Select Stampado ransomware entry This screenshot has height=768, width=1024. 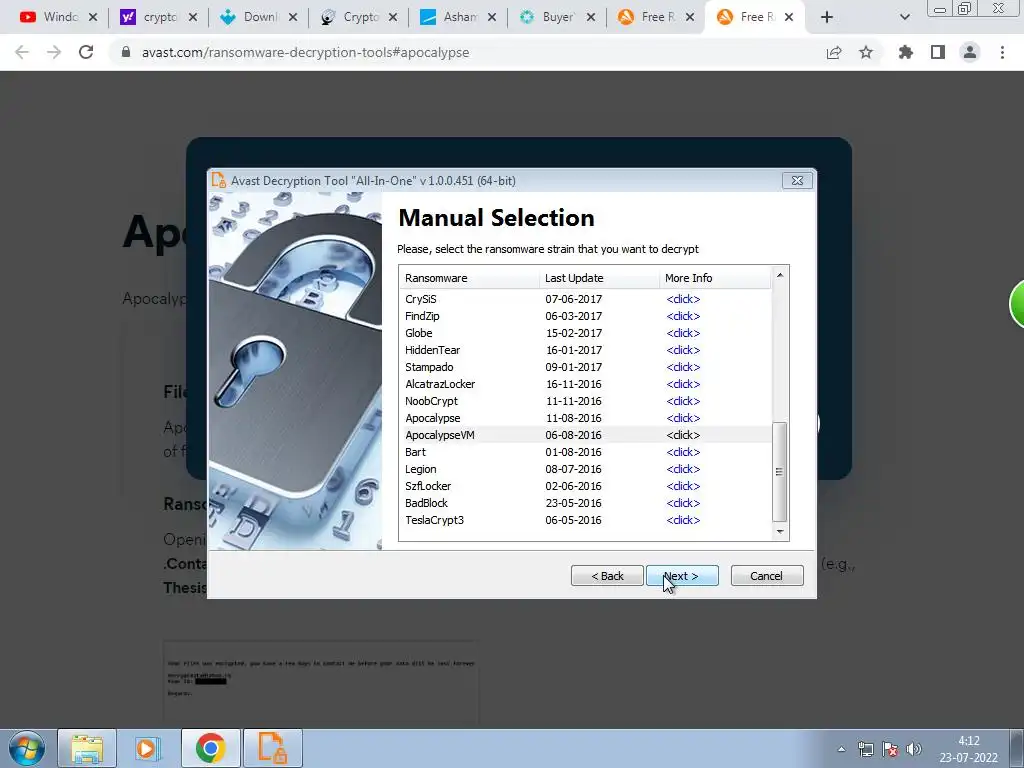pos(585,367)
